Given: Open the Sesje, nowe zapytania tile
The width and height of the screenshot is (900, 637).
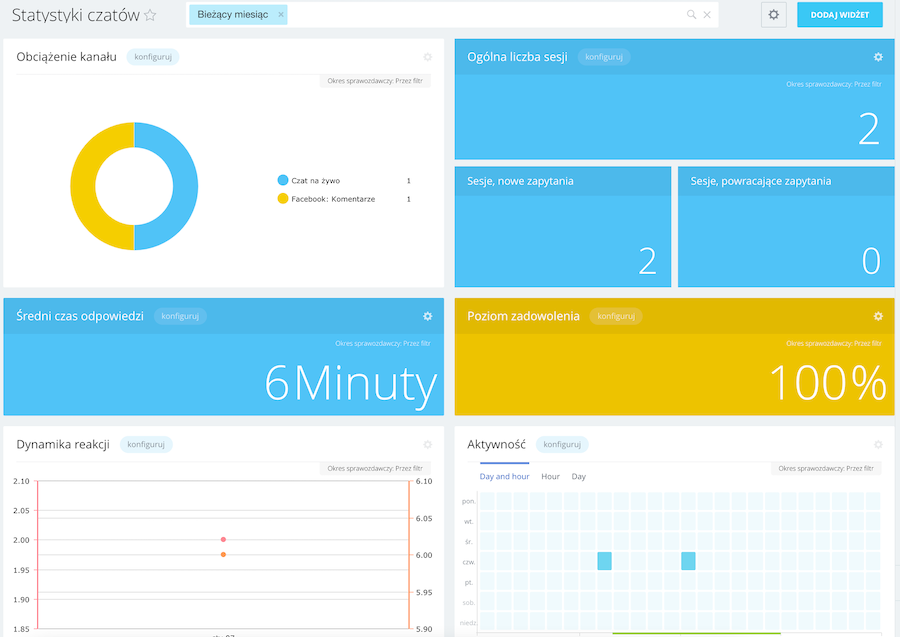Looking at the screenshot, I should point(562,227).
